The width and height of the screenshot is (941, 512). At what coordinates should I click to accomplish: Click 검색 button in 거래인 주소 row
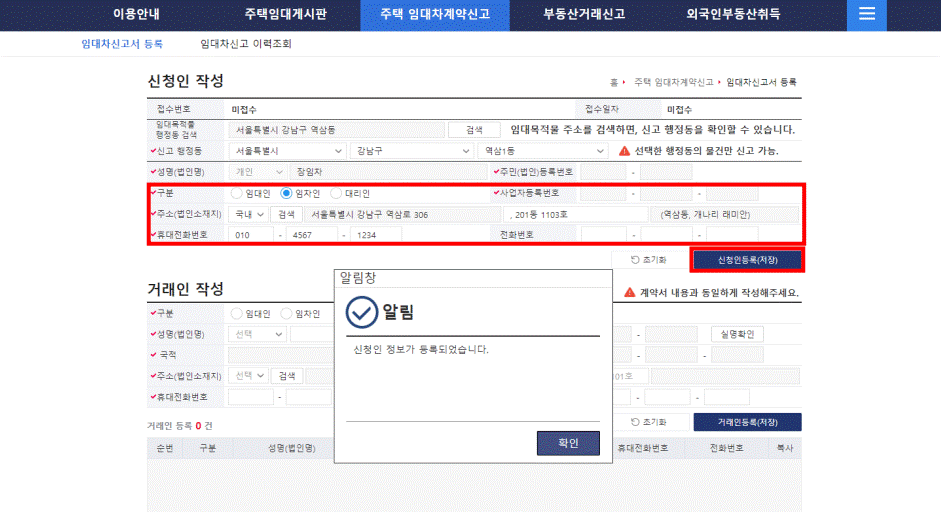(286, 376)
